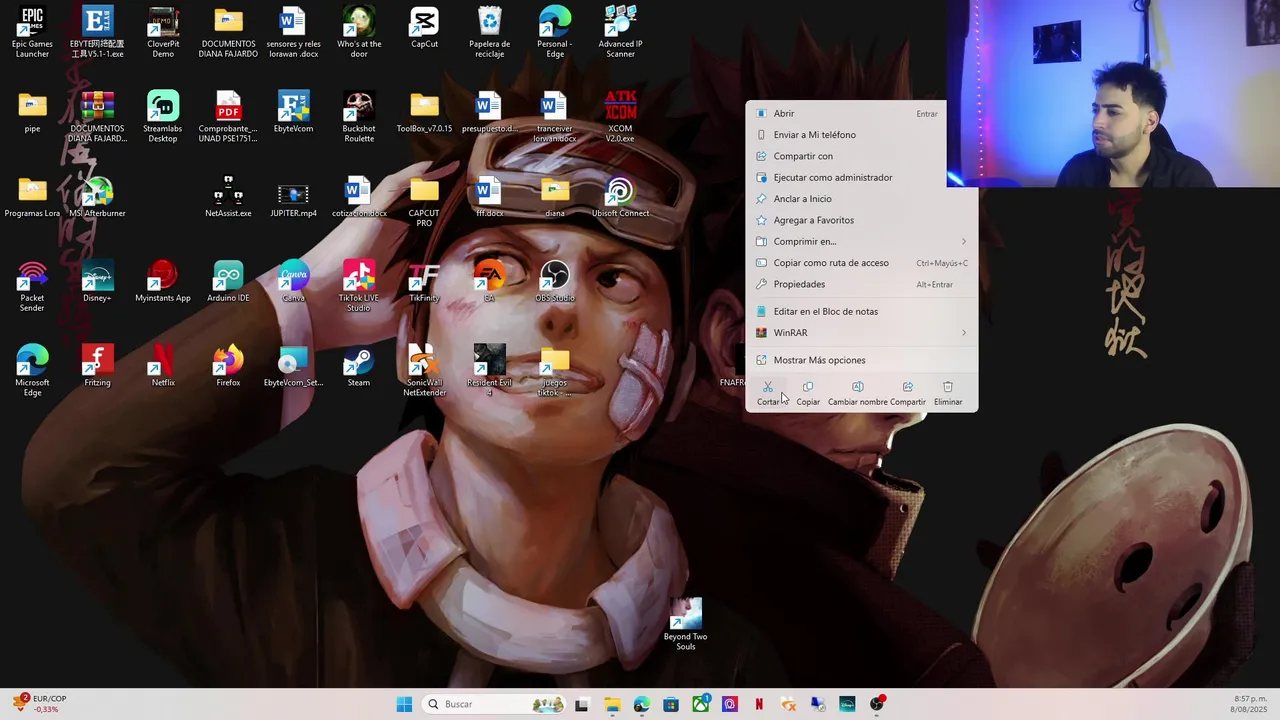Choose Agregar a Favoritos

[860, 220]
